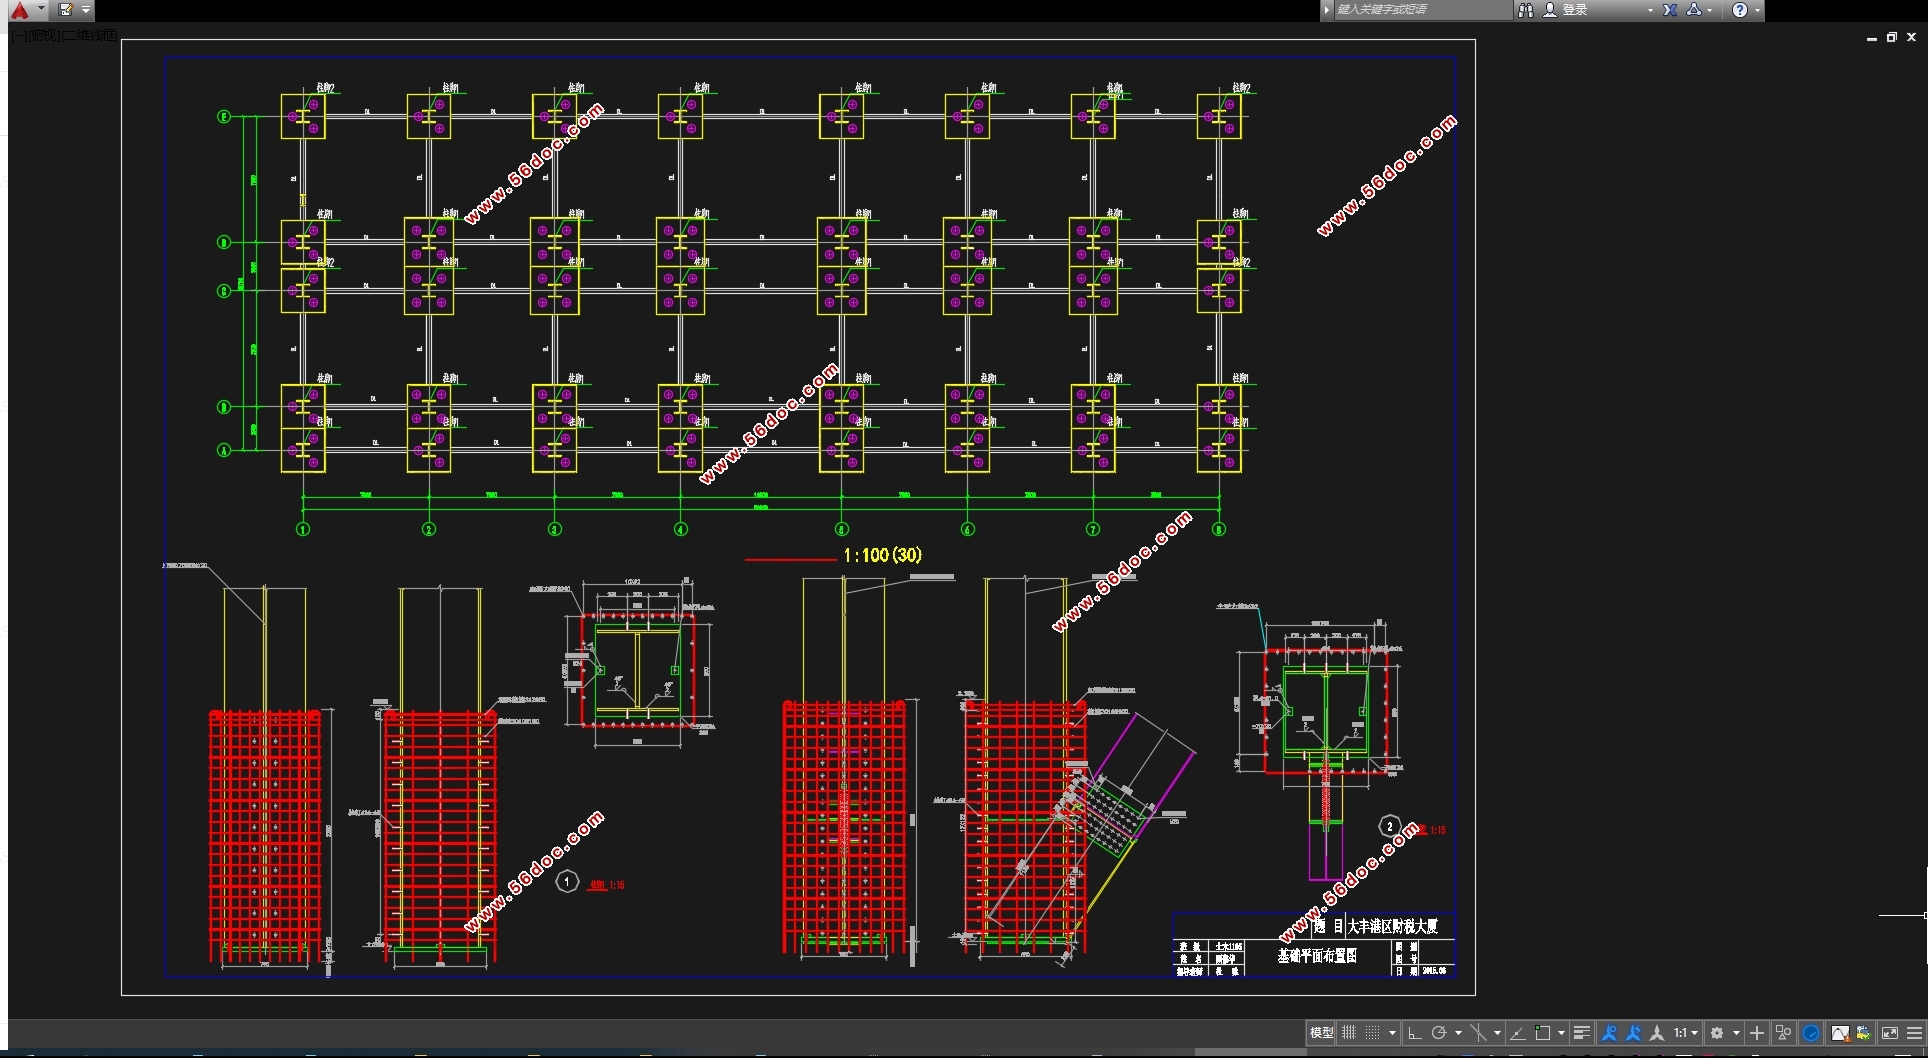Screen dimensions: 1928x1058
Task: Toggle polar tracking in status bar
Action: click(1439, 1033)
